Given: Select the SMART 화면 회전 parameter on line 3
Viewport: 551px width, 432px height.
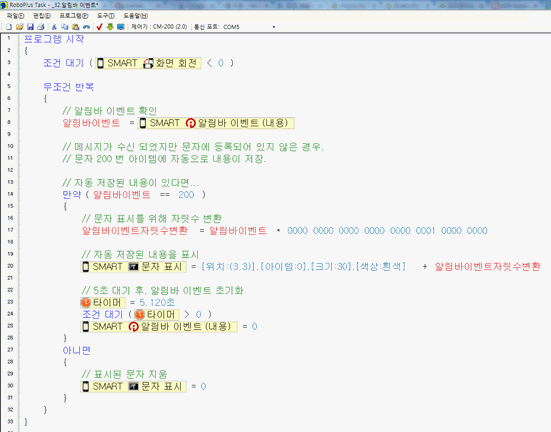Looking at the screenshot, I should [x=148, y=63].
